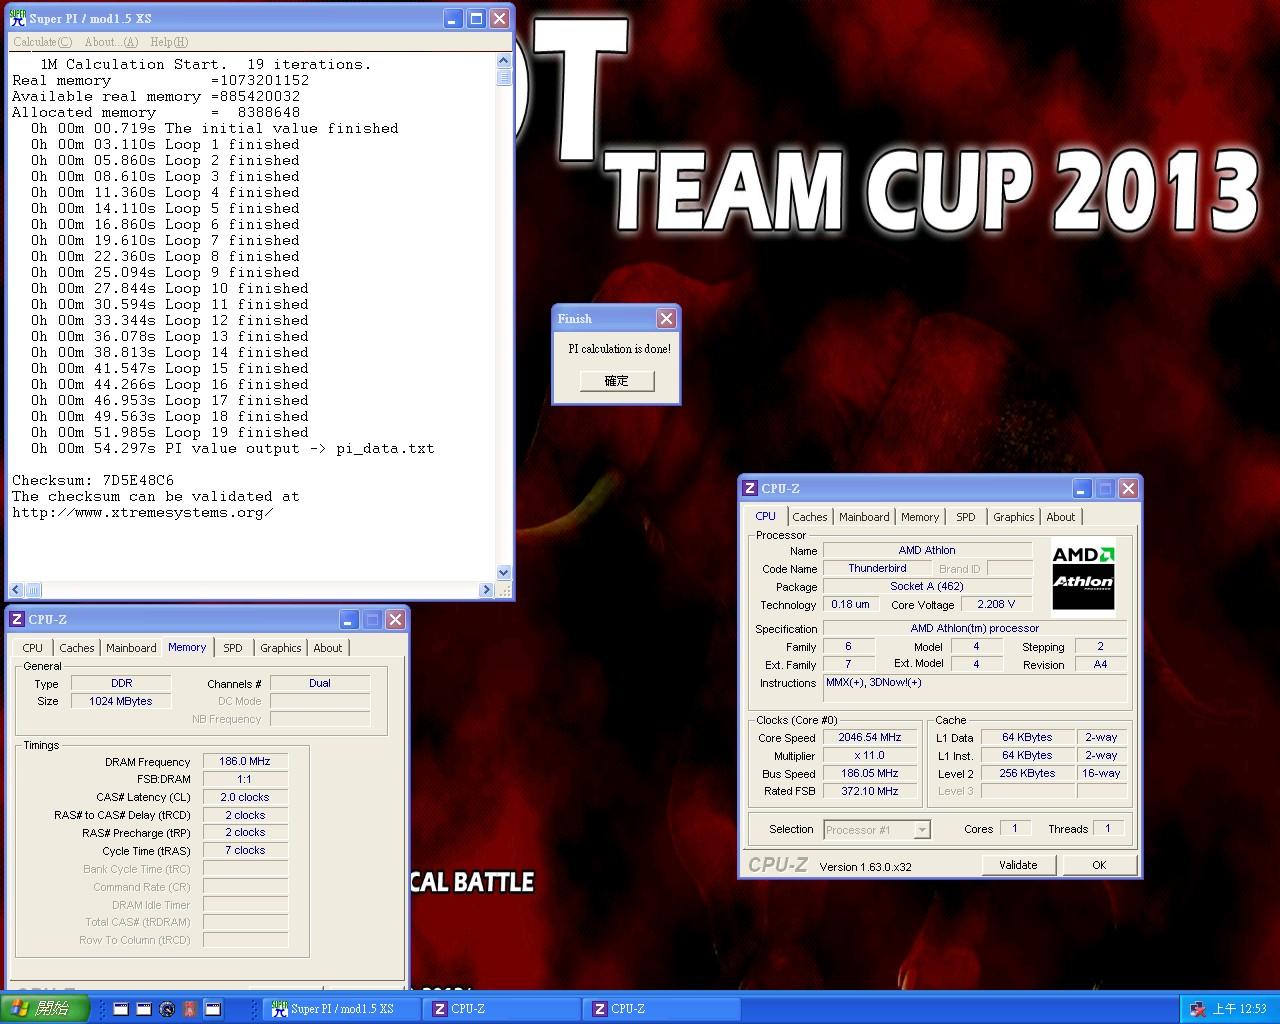Minimize the Super PI window
This screenshot has width=1280, height=1024.
click(x=452, y=18)
